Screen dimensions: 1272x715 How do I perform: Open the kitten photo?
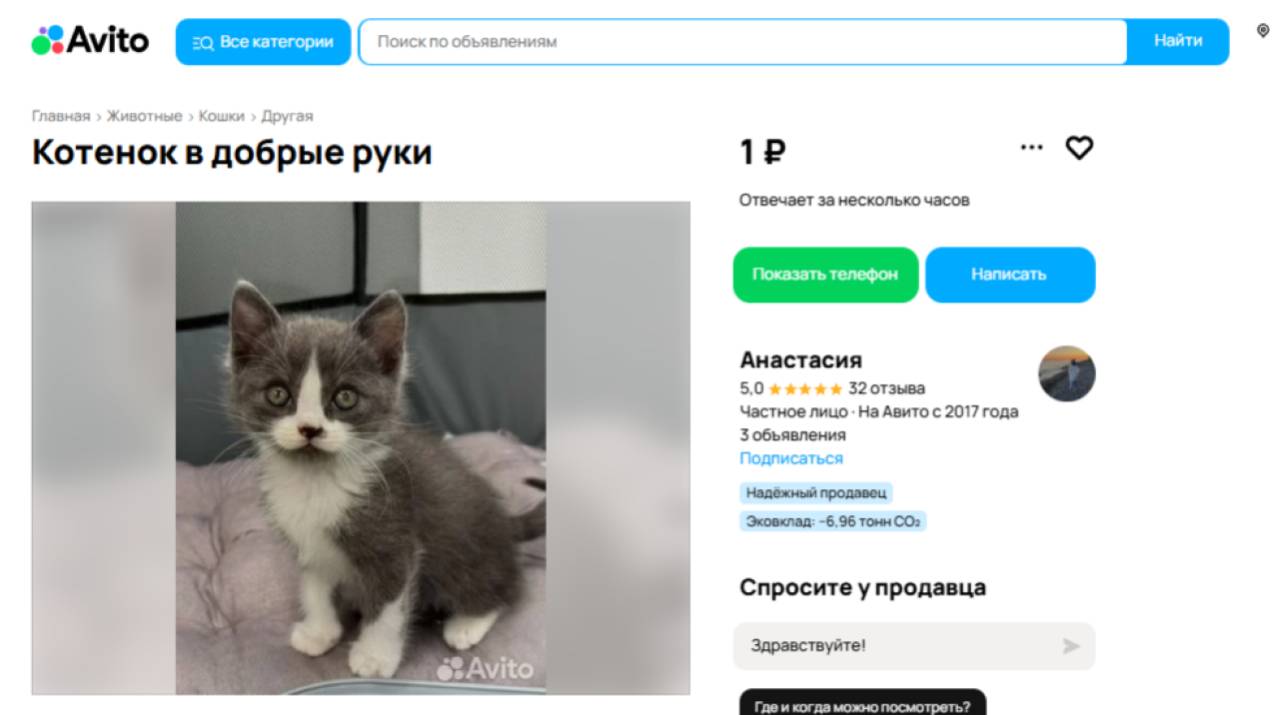tap(361, 448)
